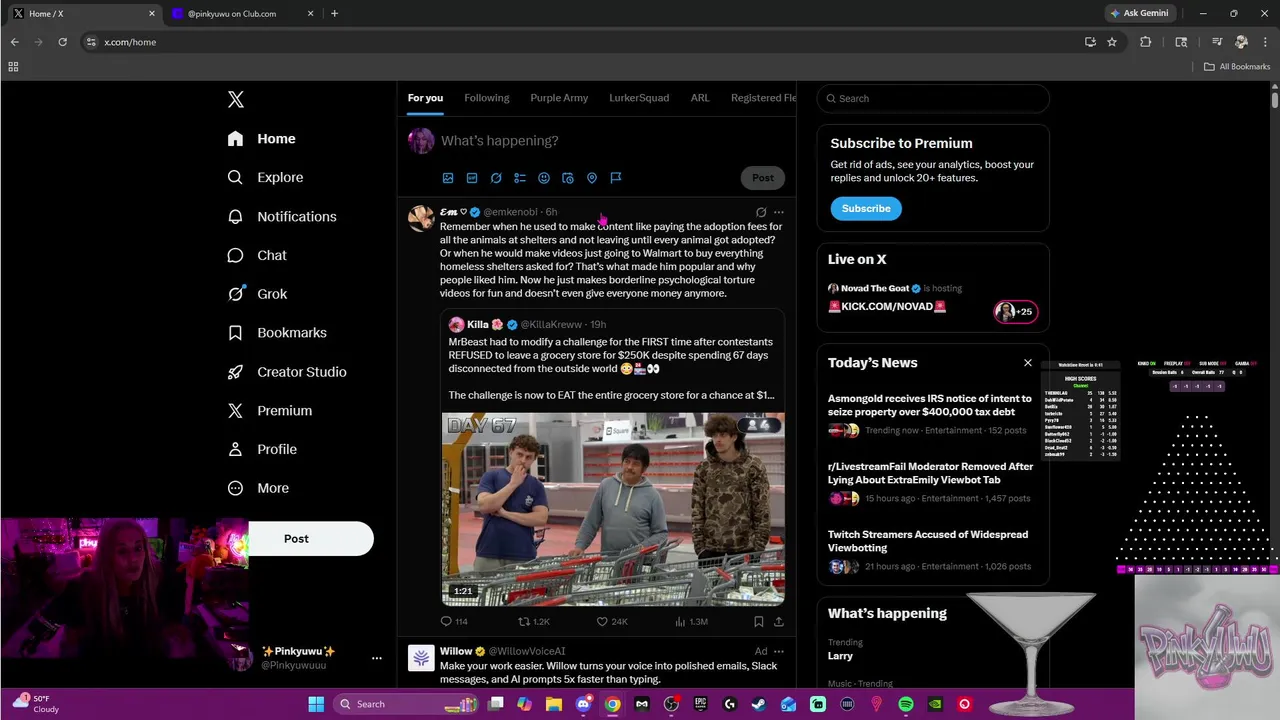
Task: Like the emkenobi post showing 24K
Action: click(612, 621)
